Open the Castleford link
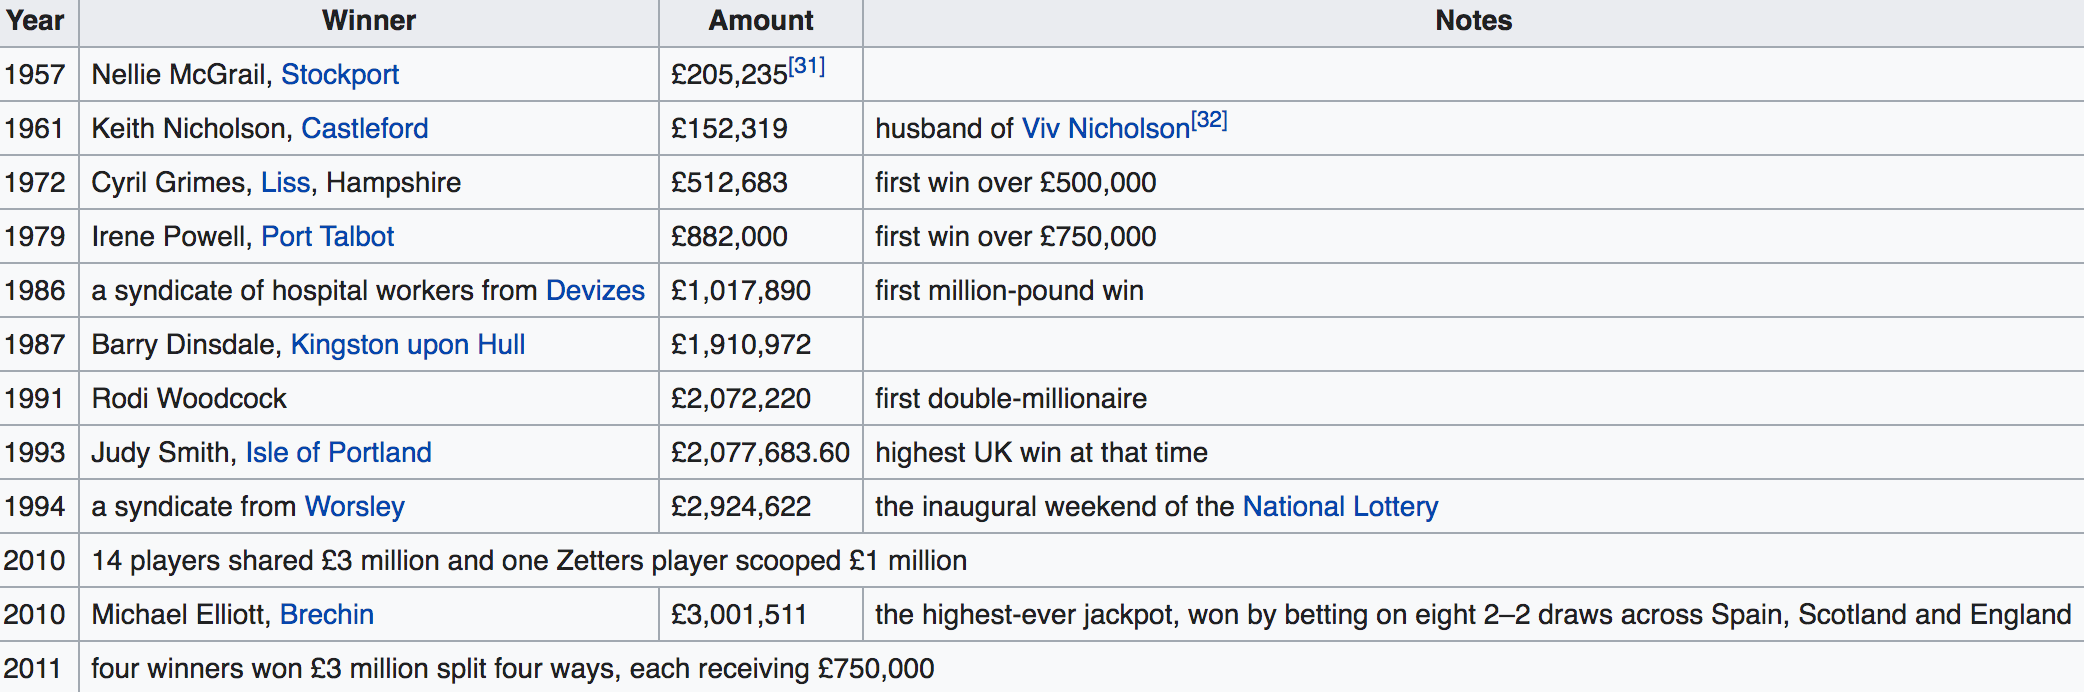 point(365,129)
